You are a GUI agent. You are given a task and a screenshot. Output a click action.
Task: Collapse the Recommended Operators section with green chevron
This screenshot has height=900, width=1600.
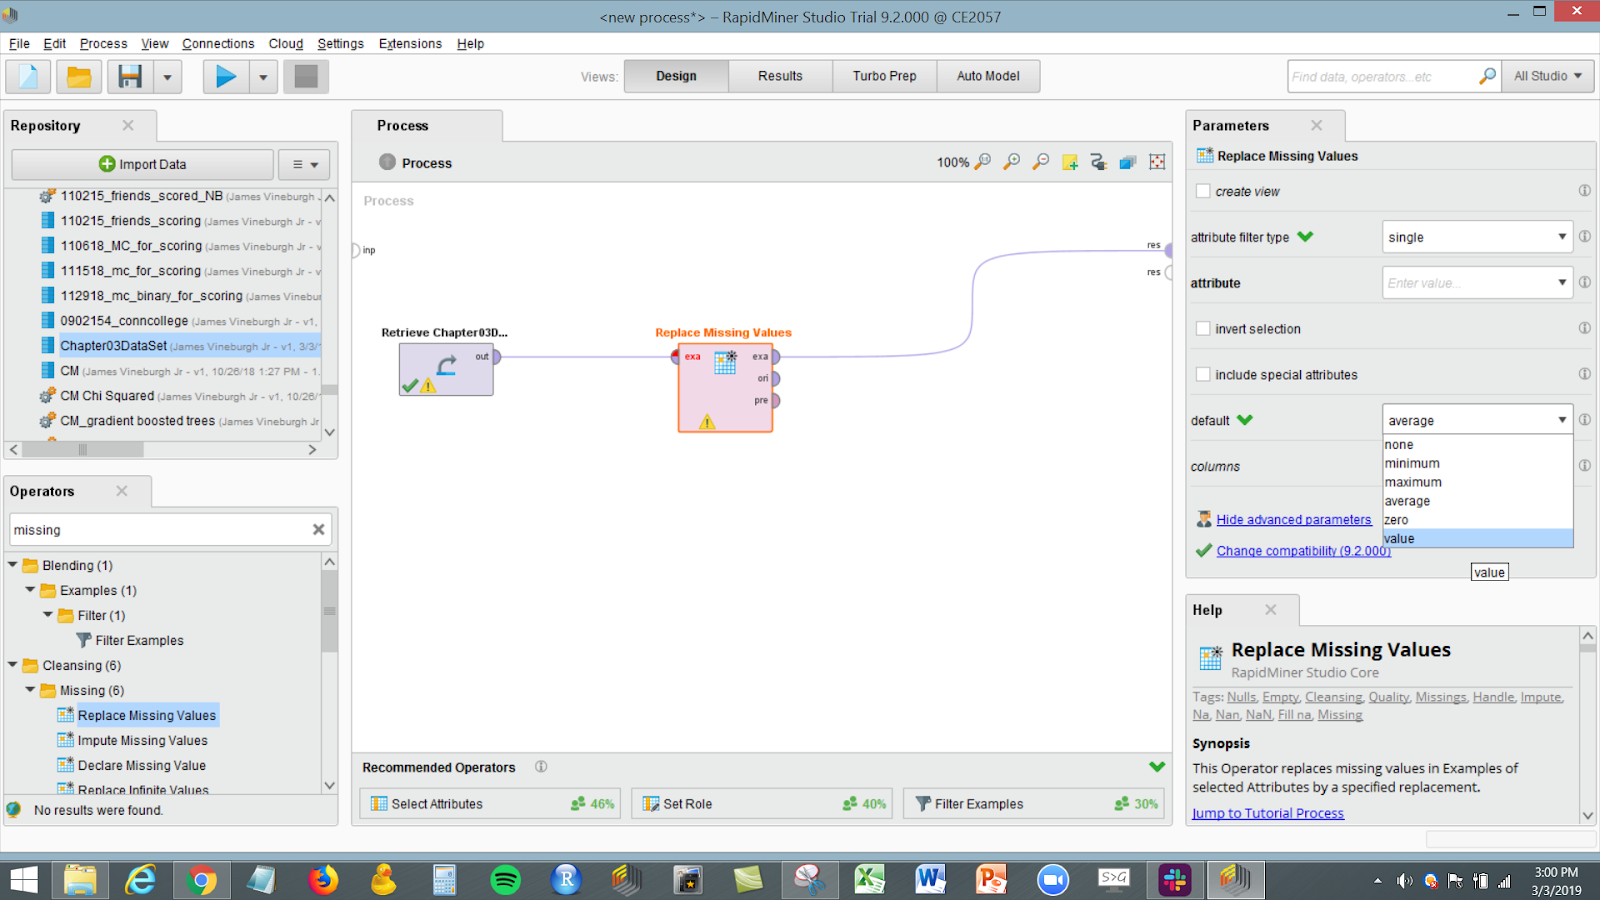pyautogui.click(x=1157, y=767)
